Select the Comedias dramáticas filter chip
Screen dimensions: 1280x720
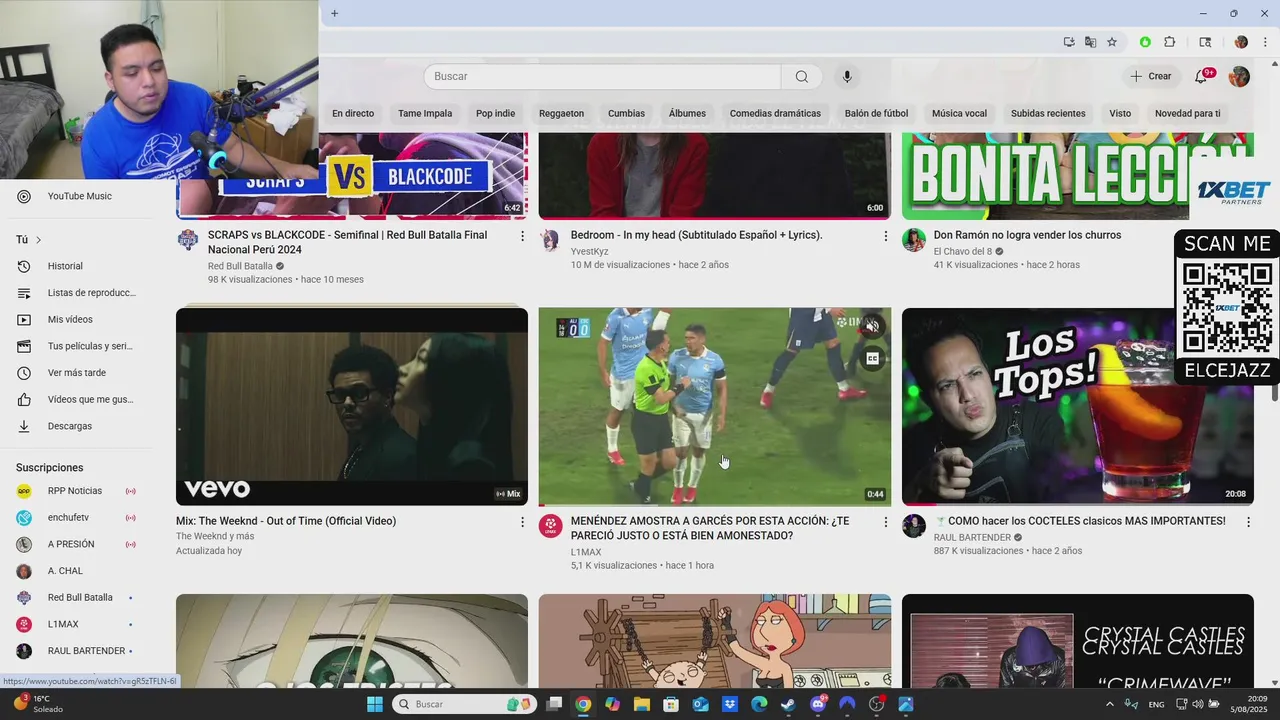[x=775, y=114]
